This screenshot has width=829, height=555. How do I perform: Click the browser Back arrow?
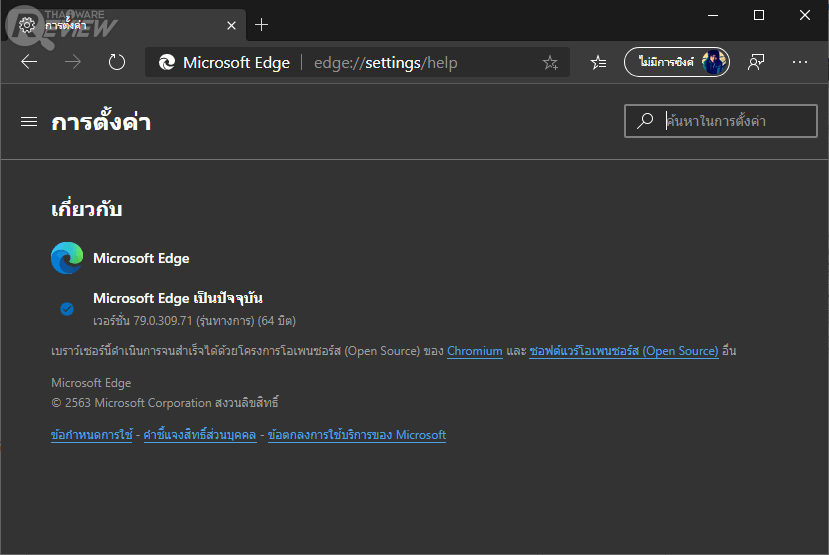pos(29,62)
